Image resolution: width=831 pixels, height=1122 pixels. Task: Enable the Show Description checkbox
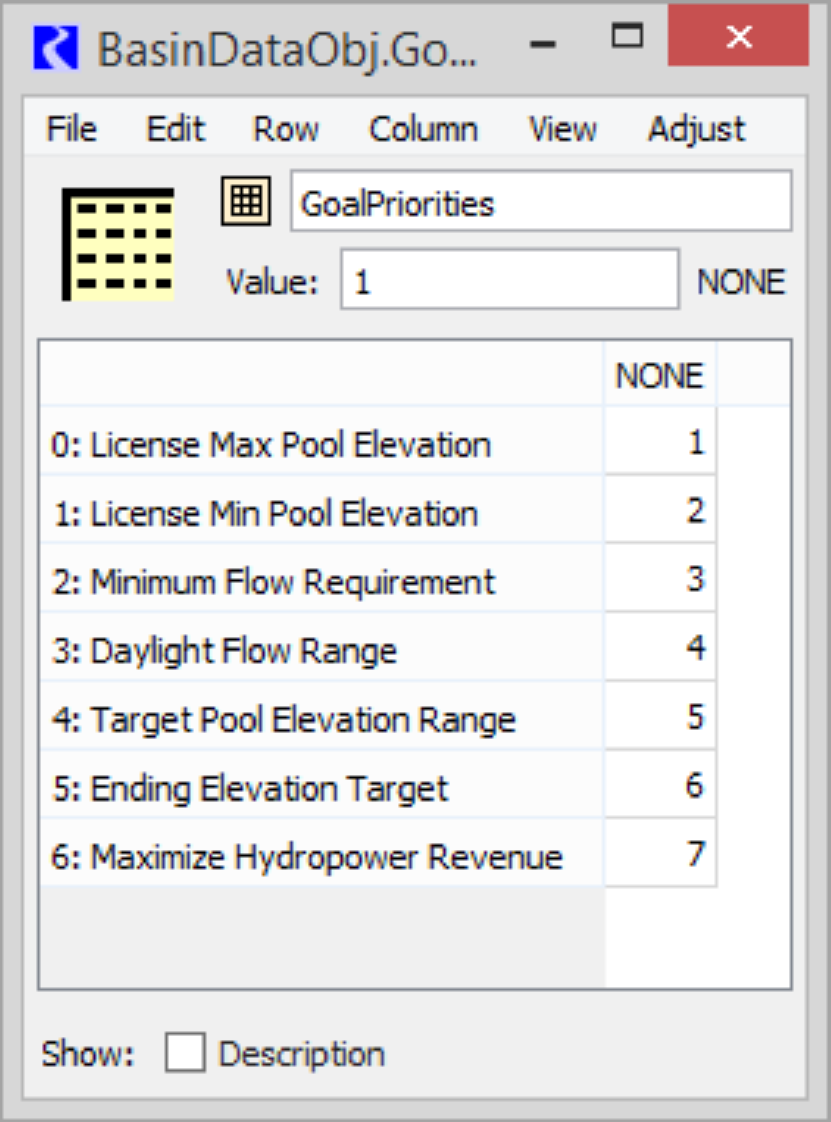[x=185, y=1053]
